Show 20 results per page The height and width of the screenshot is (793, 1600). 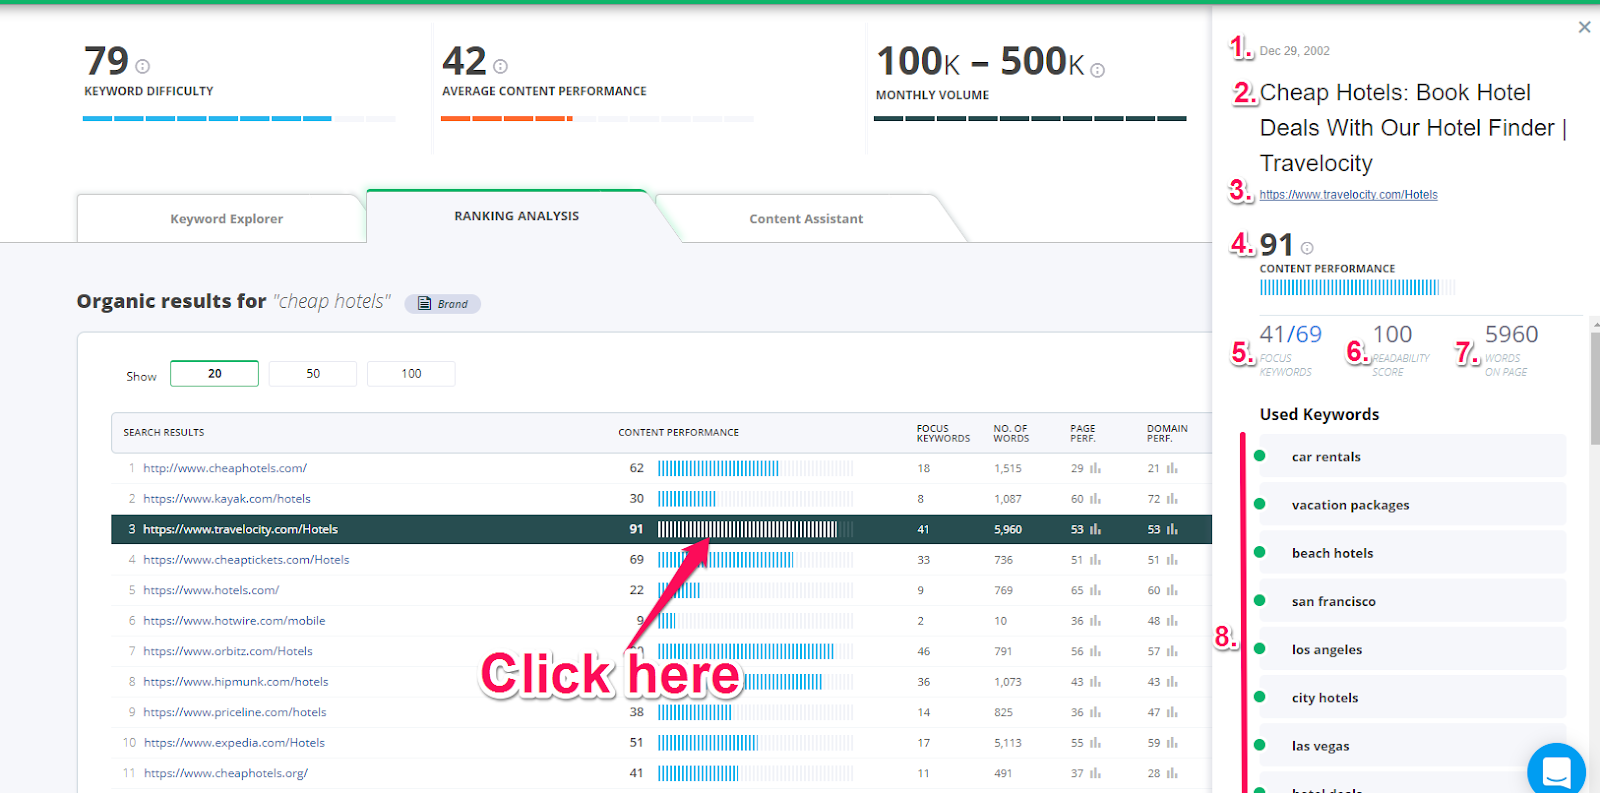[214, 374]
